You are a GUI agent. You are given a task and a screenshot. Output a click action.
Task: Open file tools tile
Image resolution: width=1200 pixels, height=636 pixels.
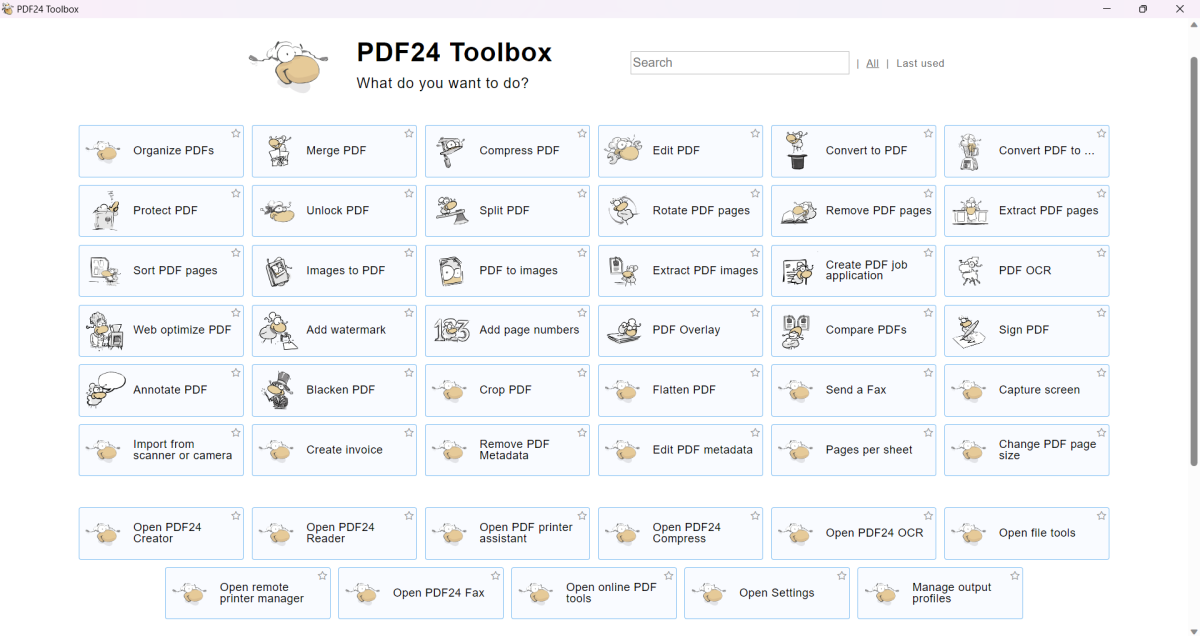click(x=1026, y=533)
